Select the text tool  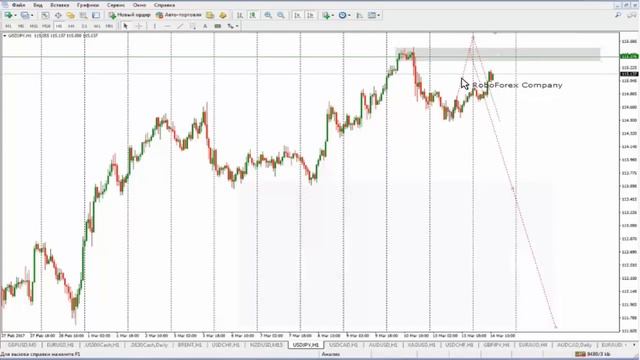coord(205,26)
